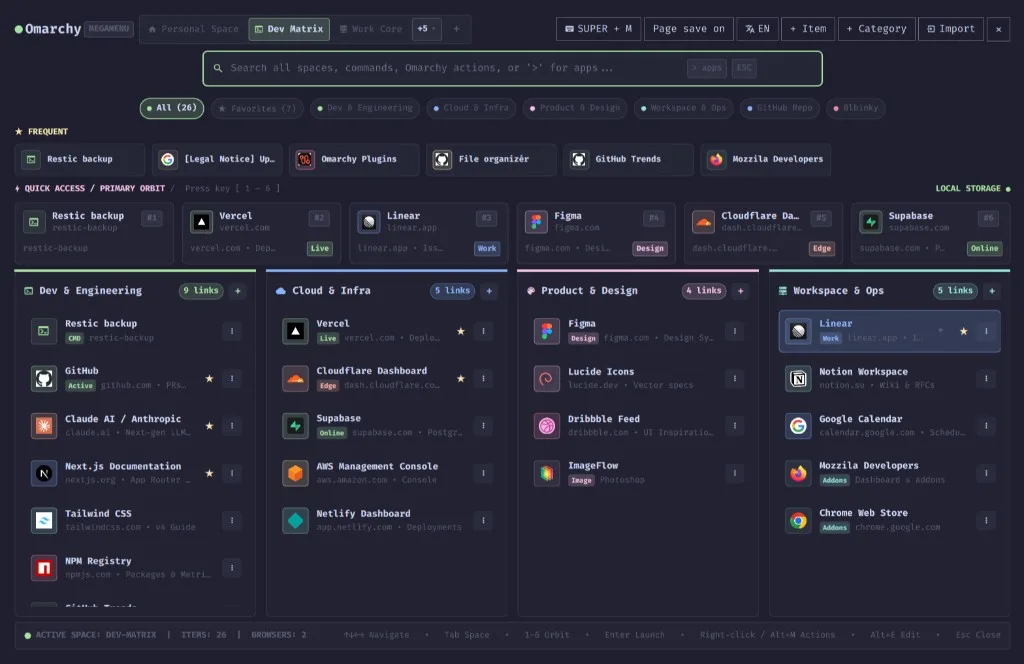The image size is (1024, 664).
Task: Filter by GitHub Repo chip
Action: (x=780, y=108)
